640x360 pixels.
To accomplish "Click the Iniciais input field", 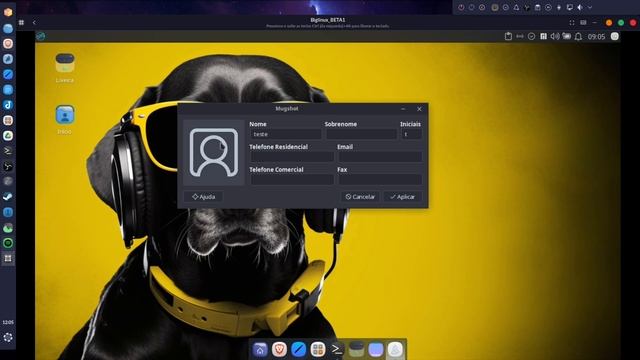I will coord(411,134).
